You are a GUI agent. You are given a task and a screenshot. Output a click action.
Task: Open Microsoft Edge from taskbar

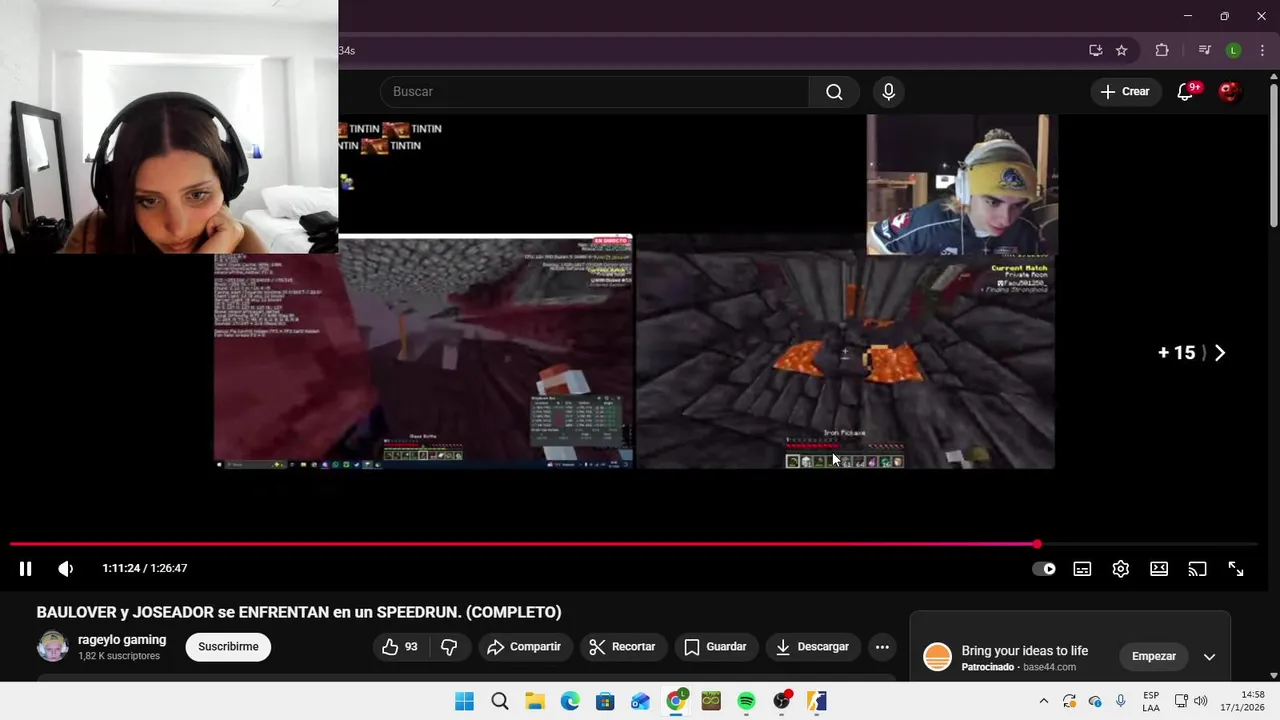(x=570, y=701)
